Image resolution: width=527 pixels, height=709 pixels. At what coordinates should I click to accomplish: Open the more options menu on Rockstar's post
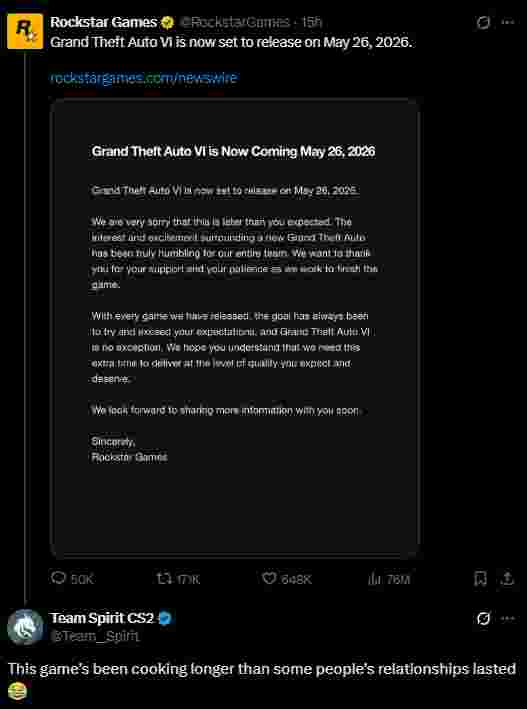pyautogui.click(x=508, y=23)
